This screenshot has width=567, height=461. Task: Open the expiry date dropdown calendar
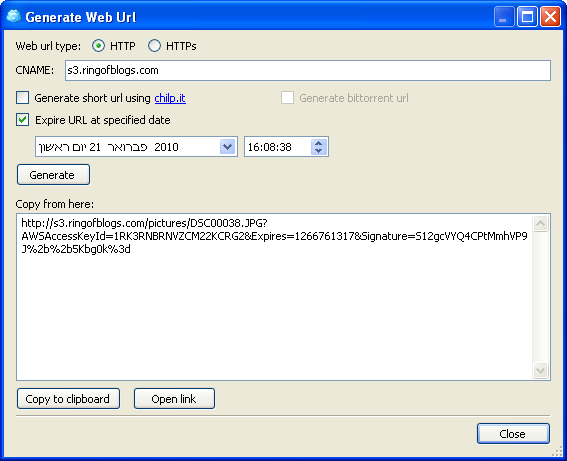(227, 147)
